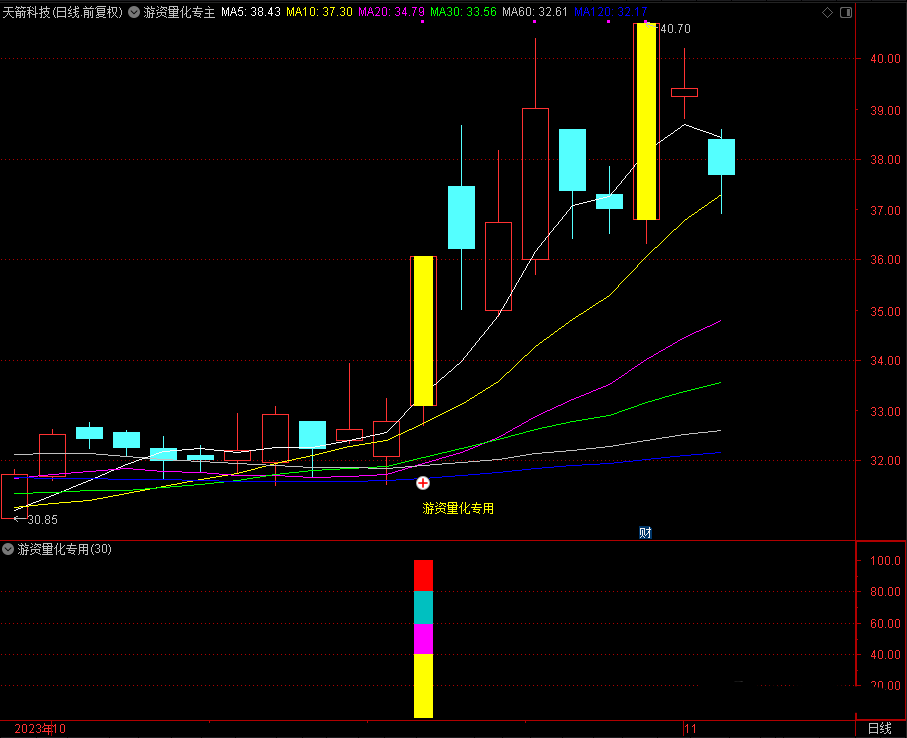Screen dimensions: 907x738
Task: Open the 游资量化专用(30) sub-indicator dropdown
Action: [9, 549]
